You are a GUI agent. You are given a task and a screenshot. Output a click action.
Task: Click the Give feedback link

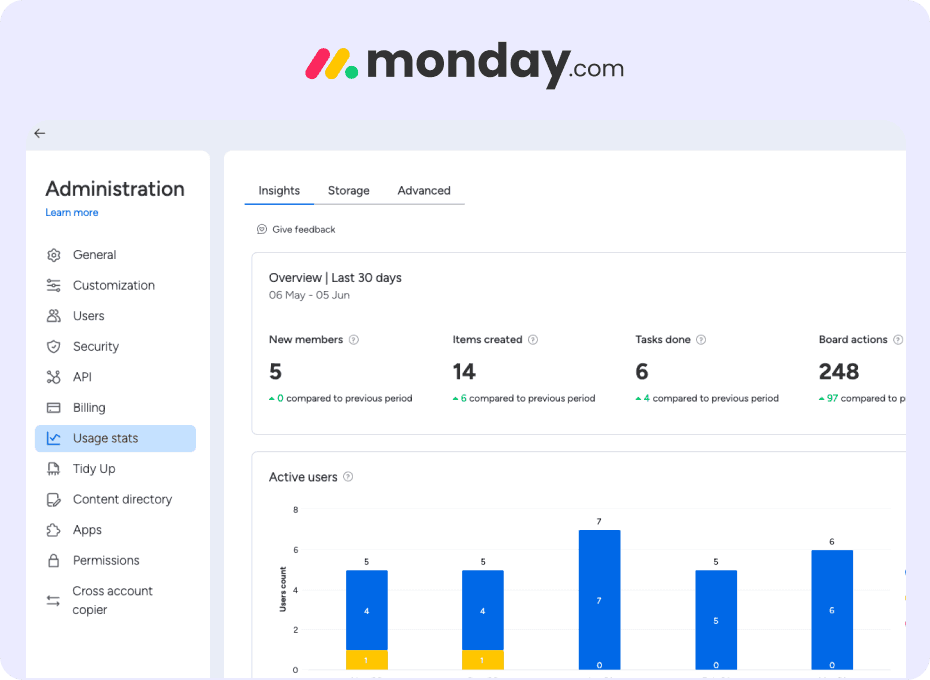tap(304, 230)
